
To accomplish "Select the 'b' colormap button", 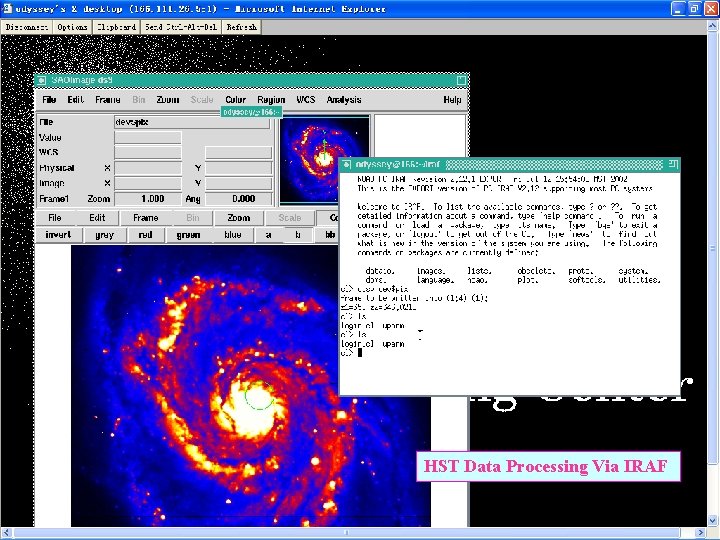I will [298, 235].
